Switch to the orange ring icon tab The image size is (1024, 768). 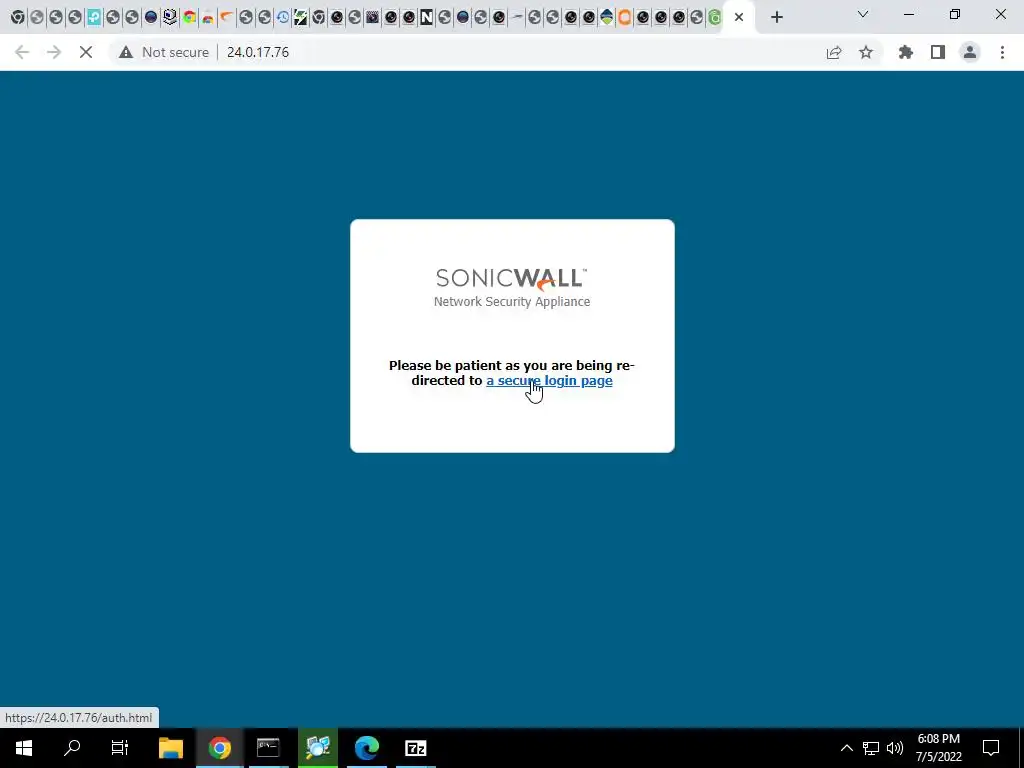point(624,18)
